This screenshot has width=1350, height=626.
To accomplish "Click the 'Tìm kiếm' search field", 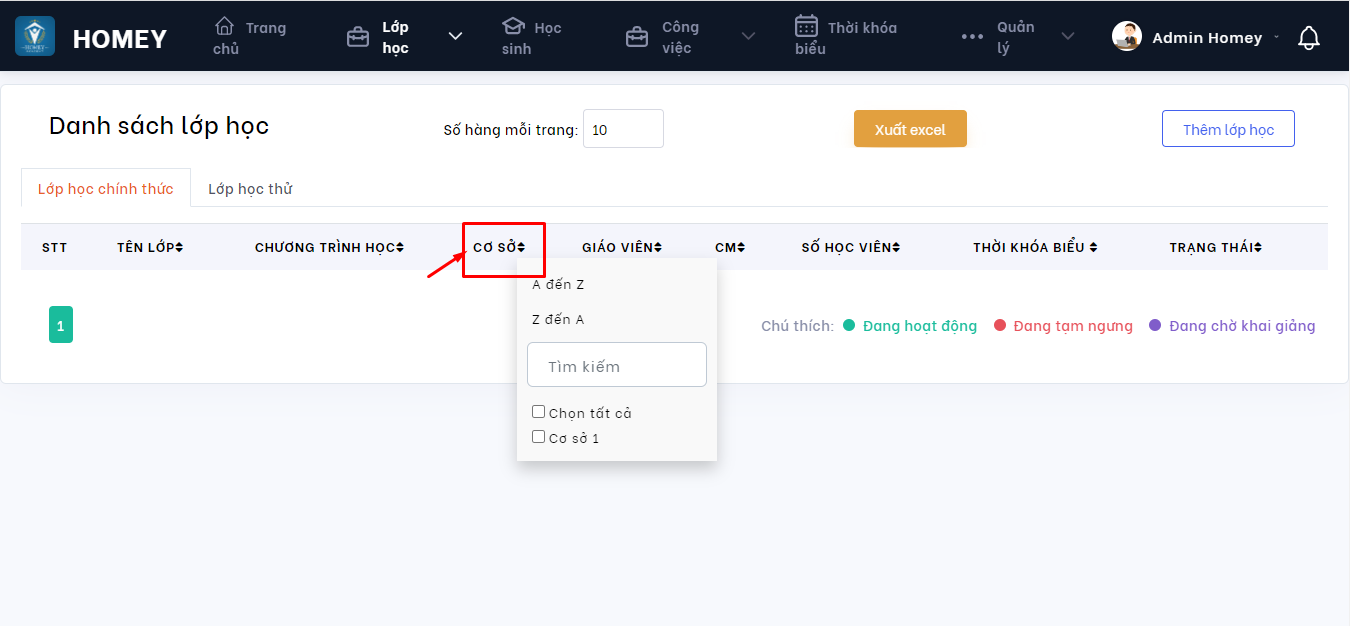I will (x=617, y=366).
